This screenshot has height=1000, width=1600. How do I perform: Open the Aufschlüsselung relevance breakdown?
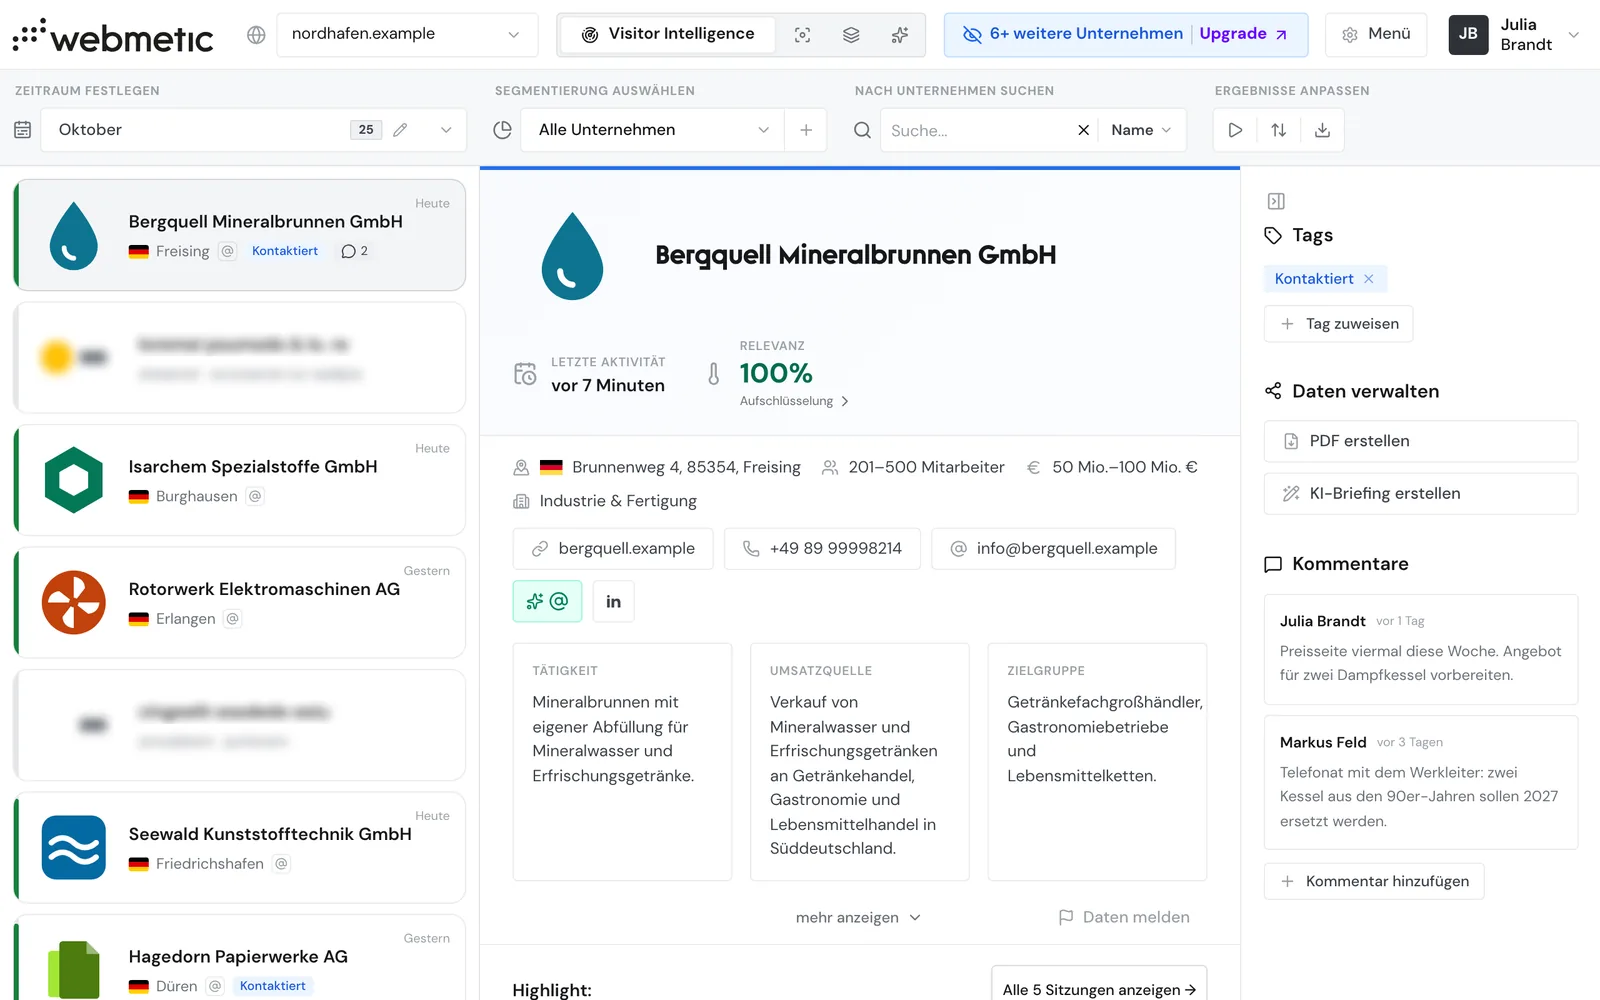[794, 401]
